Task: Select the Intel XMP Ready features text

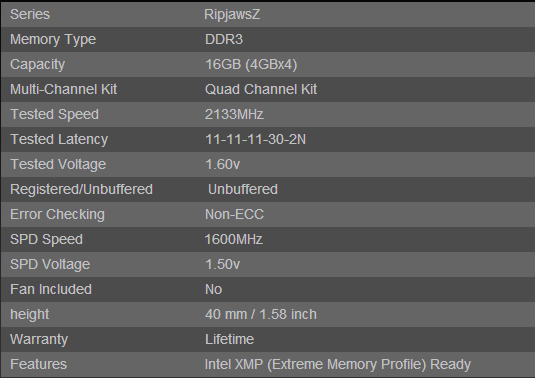Action: (x=338, y=364)
